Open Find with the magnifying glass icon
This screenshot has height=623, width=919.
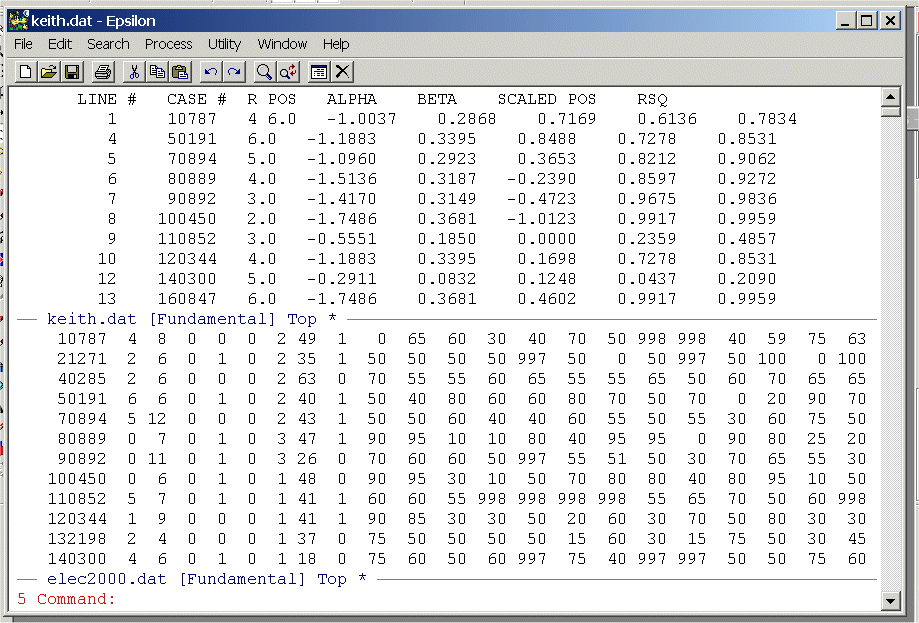click(264, 71)
